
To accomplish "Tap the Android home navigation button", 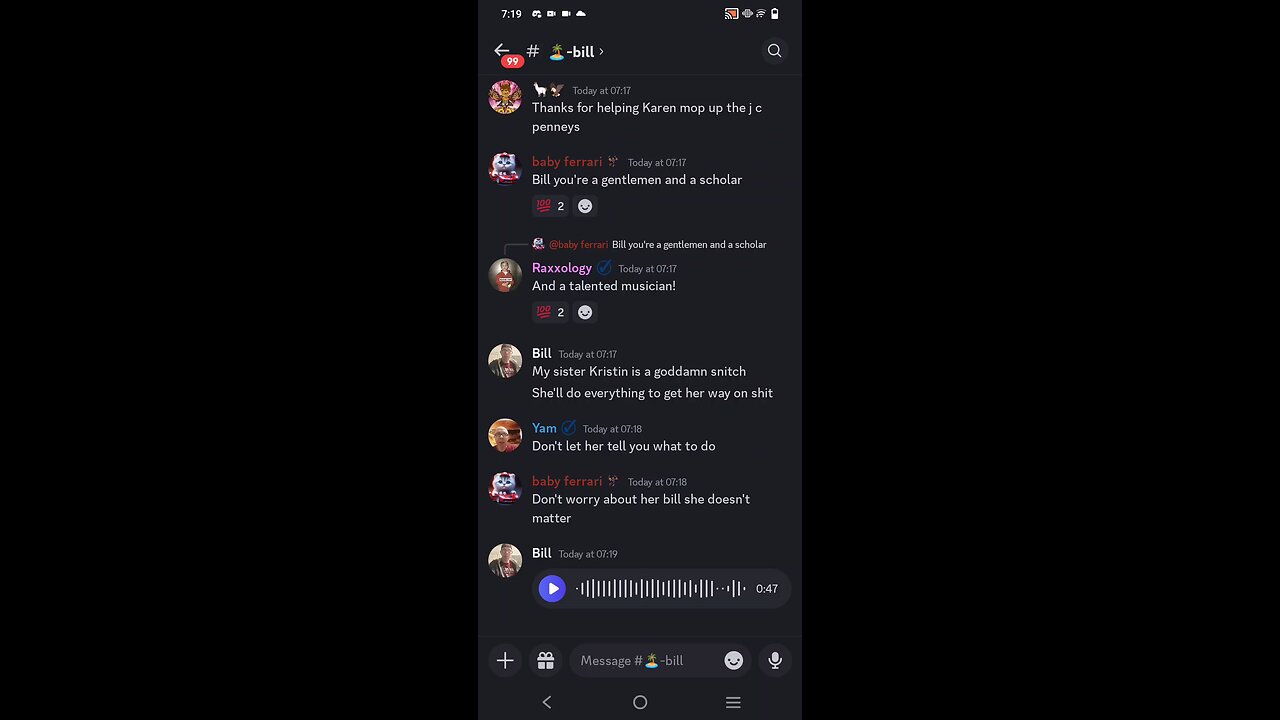I will pyautogui.click(x=640, y=702).
